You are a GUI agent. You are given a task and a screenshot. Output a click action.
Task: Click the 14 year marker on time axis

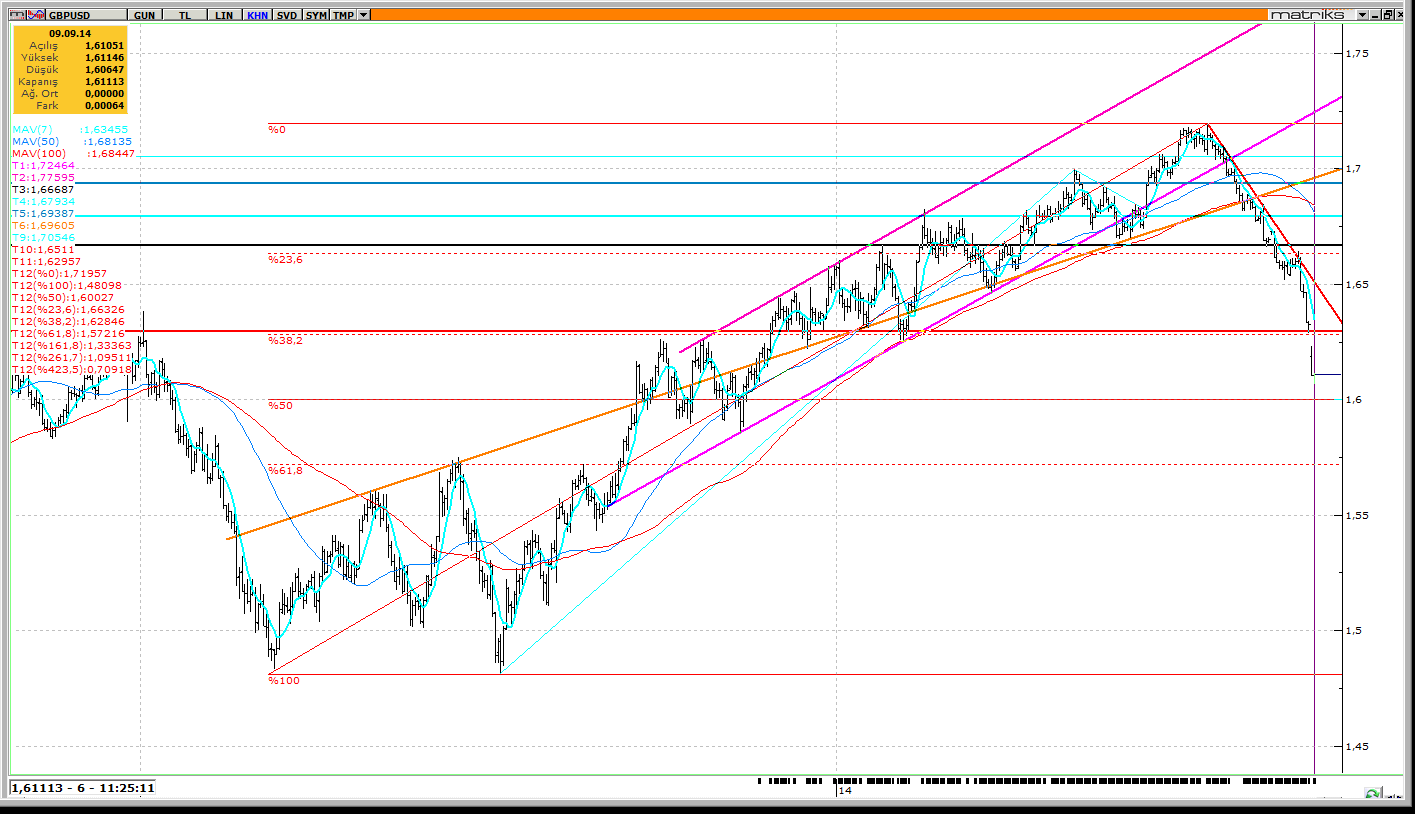[845, 791]
